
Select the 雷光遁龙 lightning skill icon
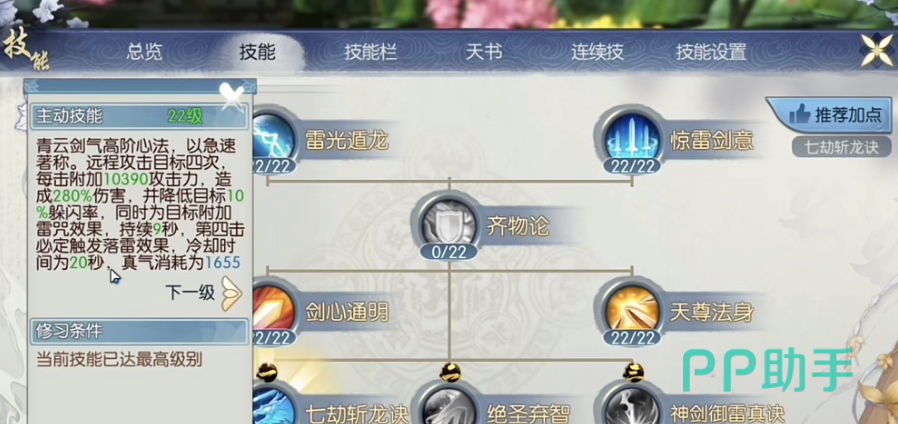[x=274, y=138]
